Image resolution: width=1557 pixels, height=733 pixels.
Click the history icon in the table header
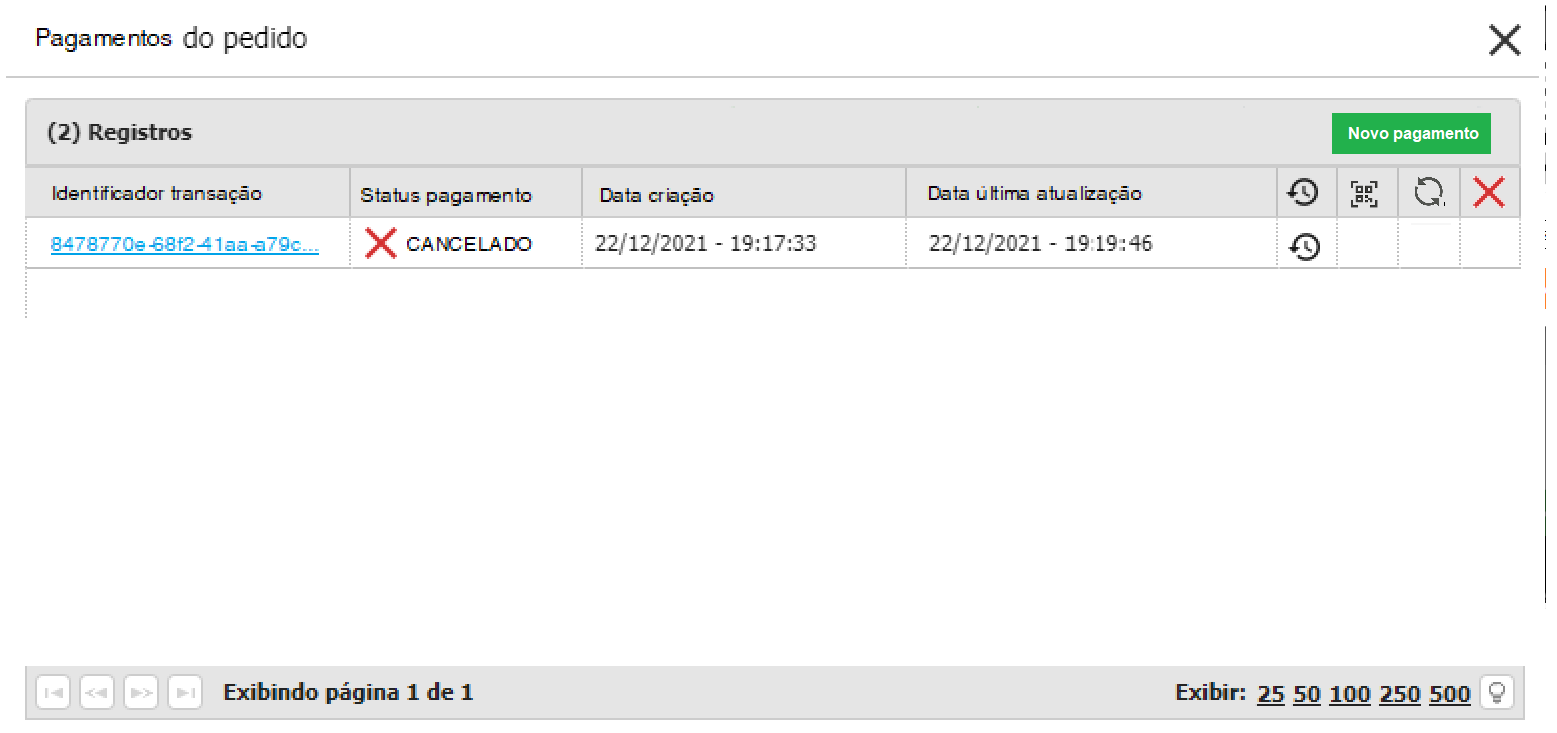1302,192
